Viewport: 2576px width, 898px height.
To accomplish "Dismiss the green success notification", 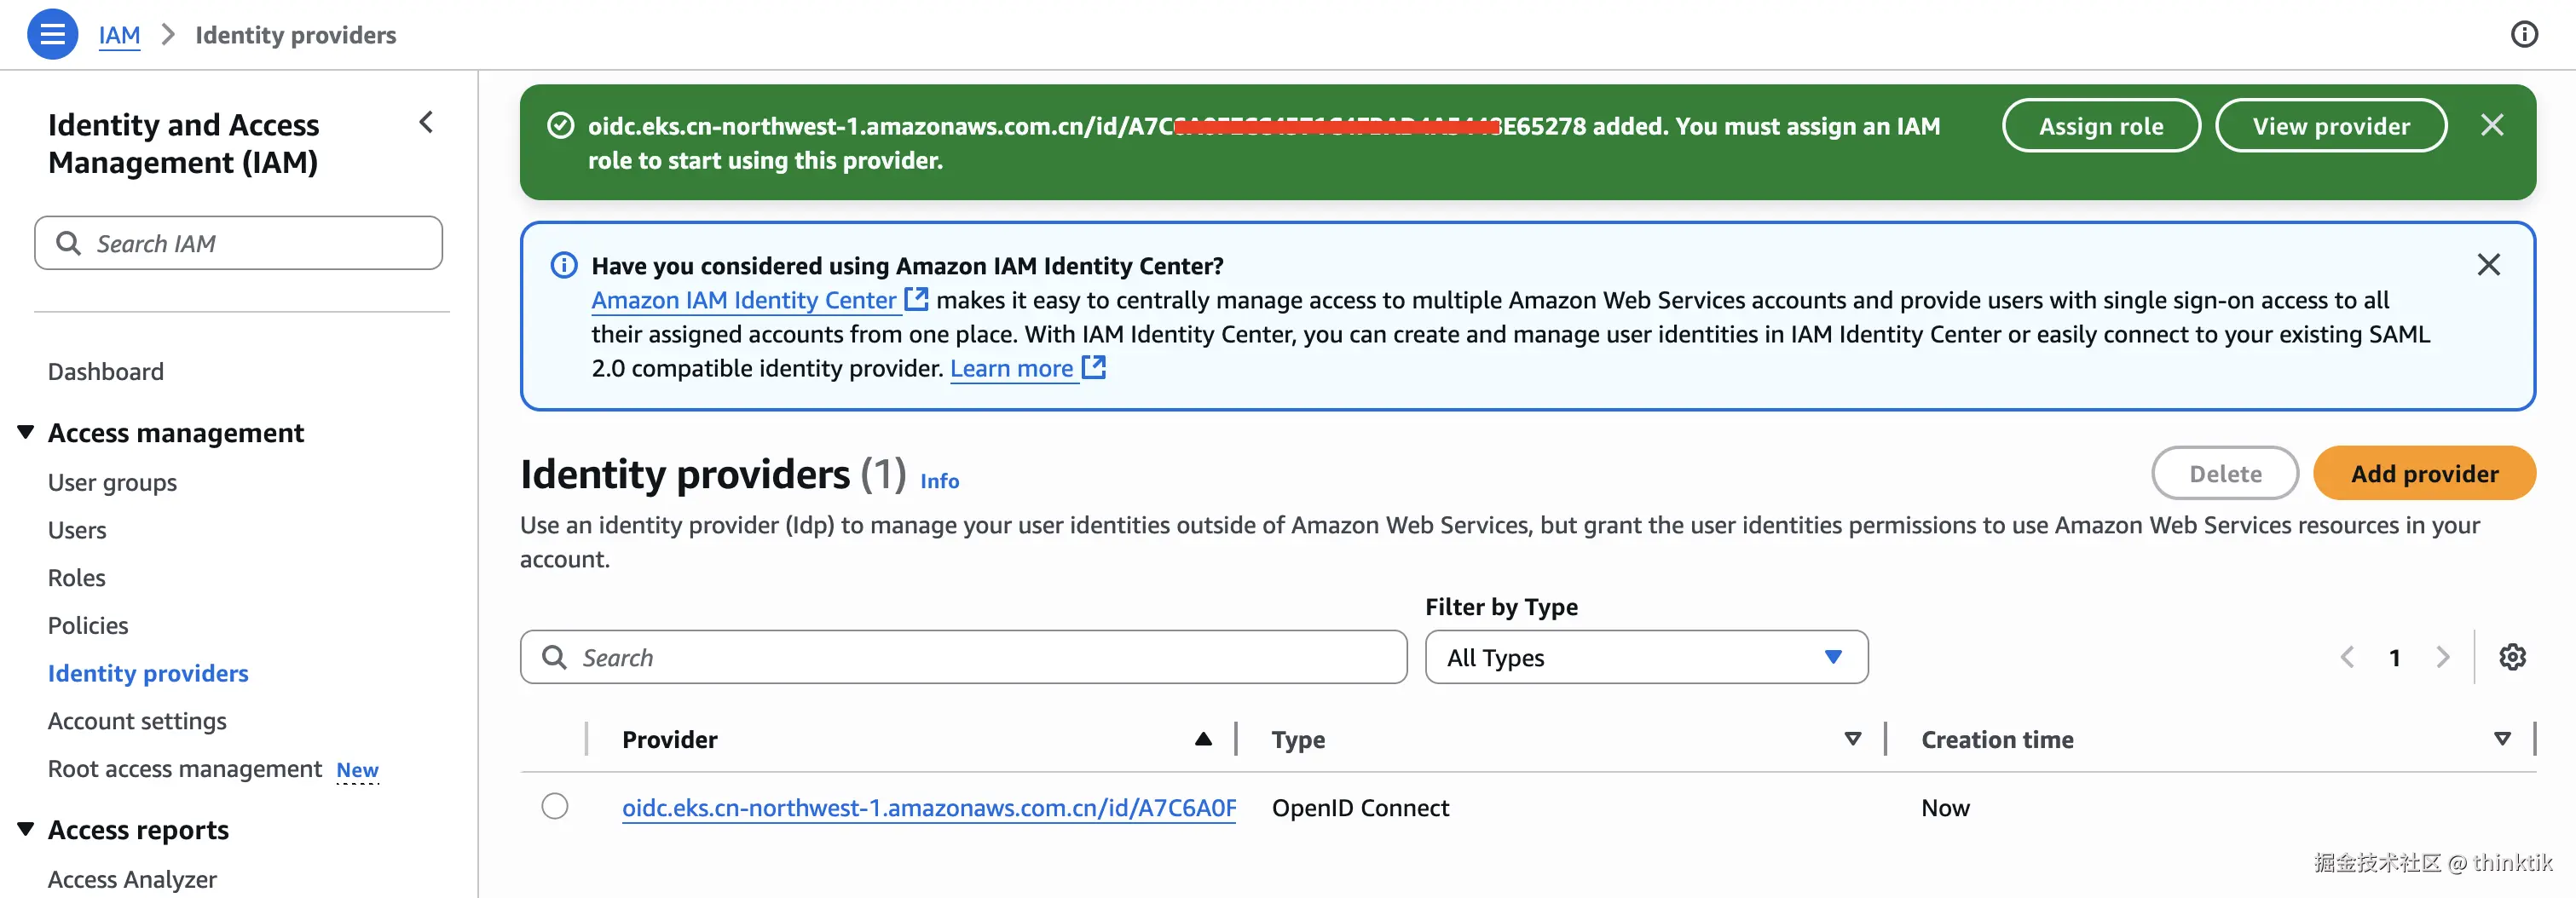I will click(x=2492, y=125).
